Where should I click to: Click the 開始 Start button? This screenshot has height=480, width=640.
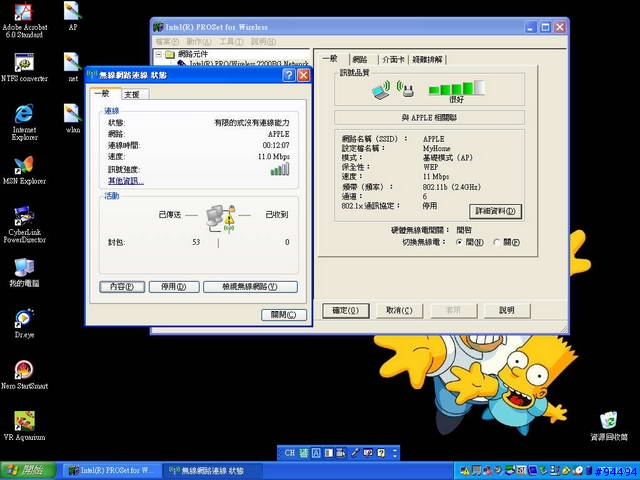pos(28,471)
